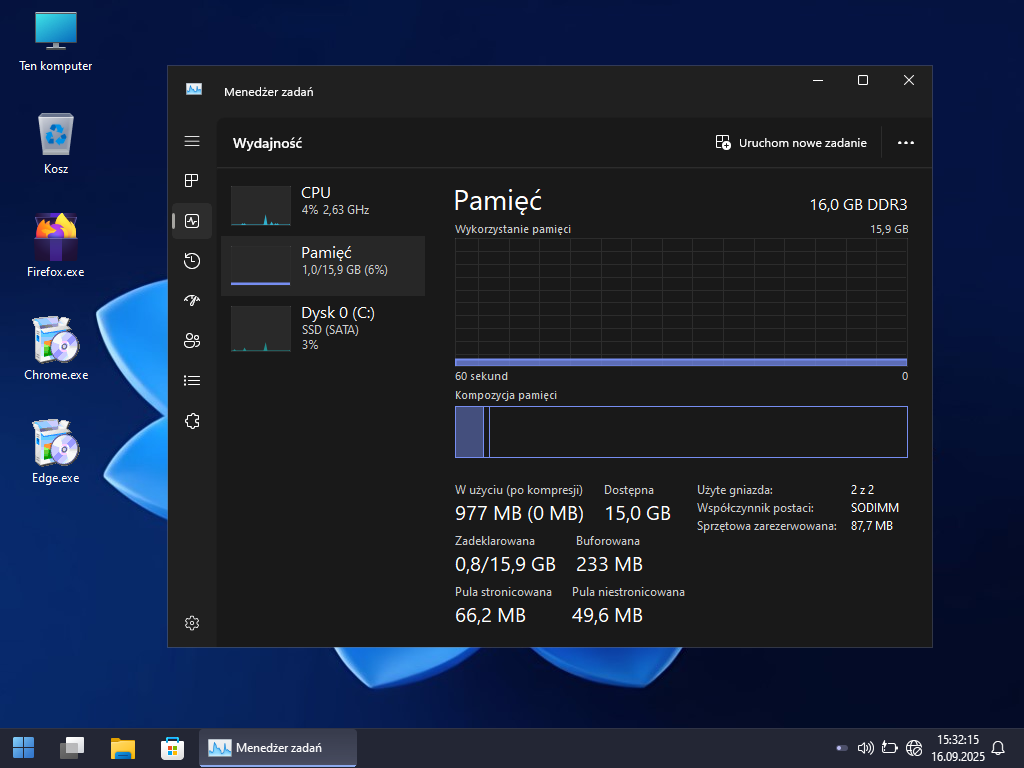This screenshot has height=768, width=1024.
Task: Select the Pamięć performance entry
Action: pyautogui.click(x=322, y=266)
